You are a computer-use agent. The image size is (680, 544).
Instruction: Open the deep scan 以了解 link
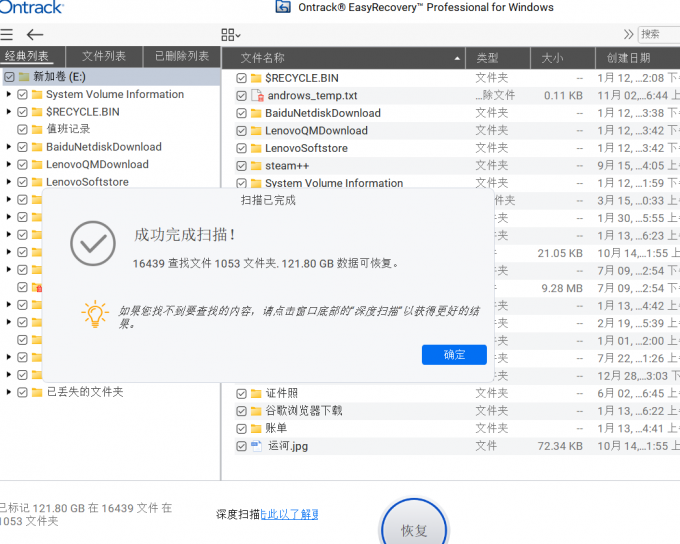pyautogui.click(x=289, y=515)
